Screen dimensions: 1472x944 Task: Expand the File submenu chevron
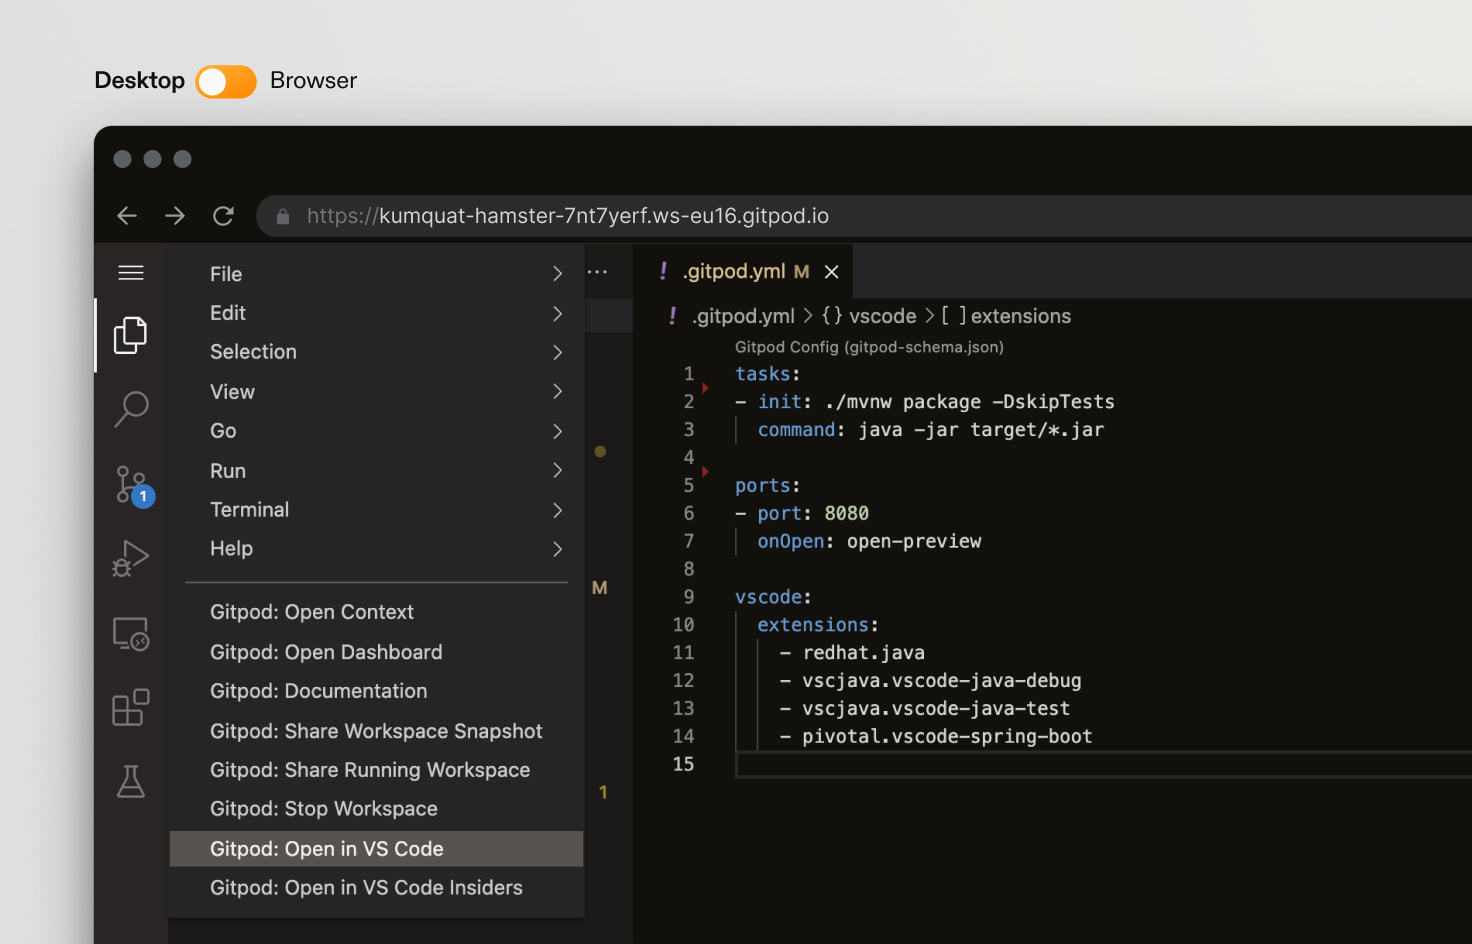[557, 273]
